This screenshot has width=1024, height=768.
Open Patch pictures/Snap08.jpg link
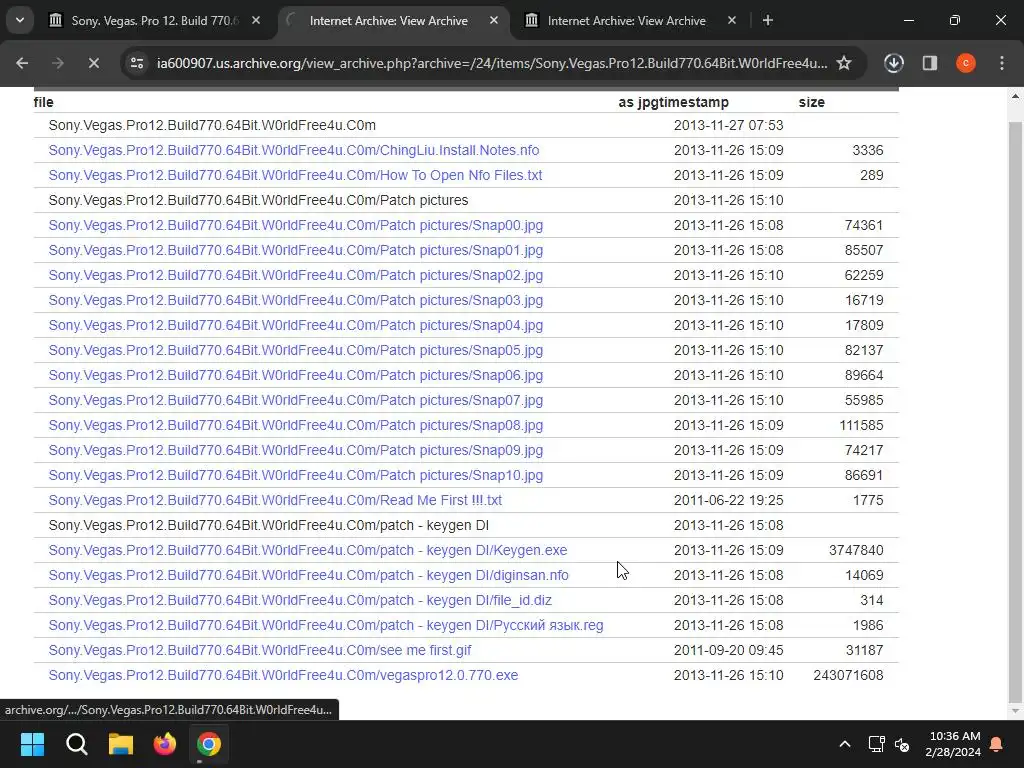pyautogui.click(x=296, y=425)
